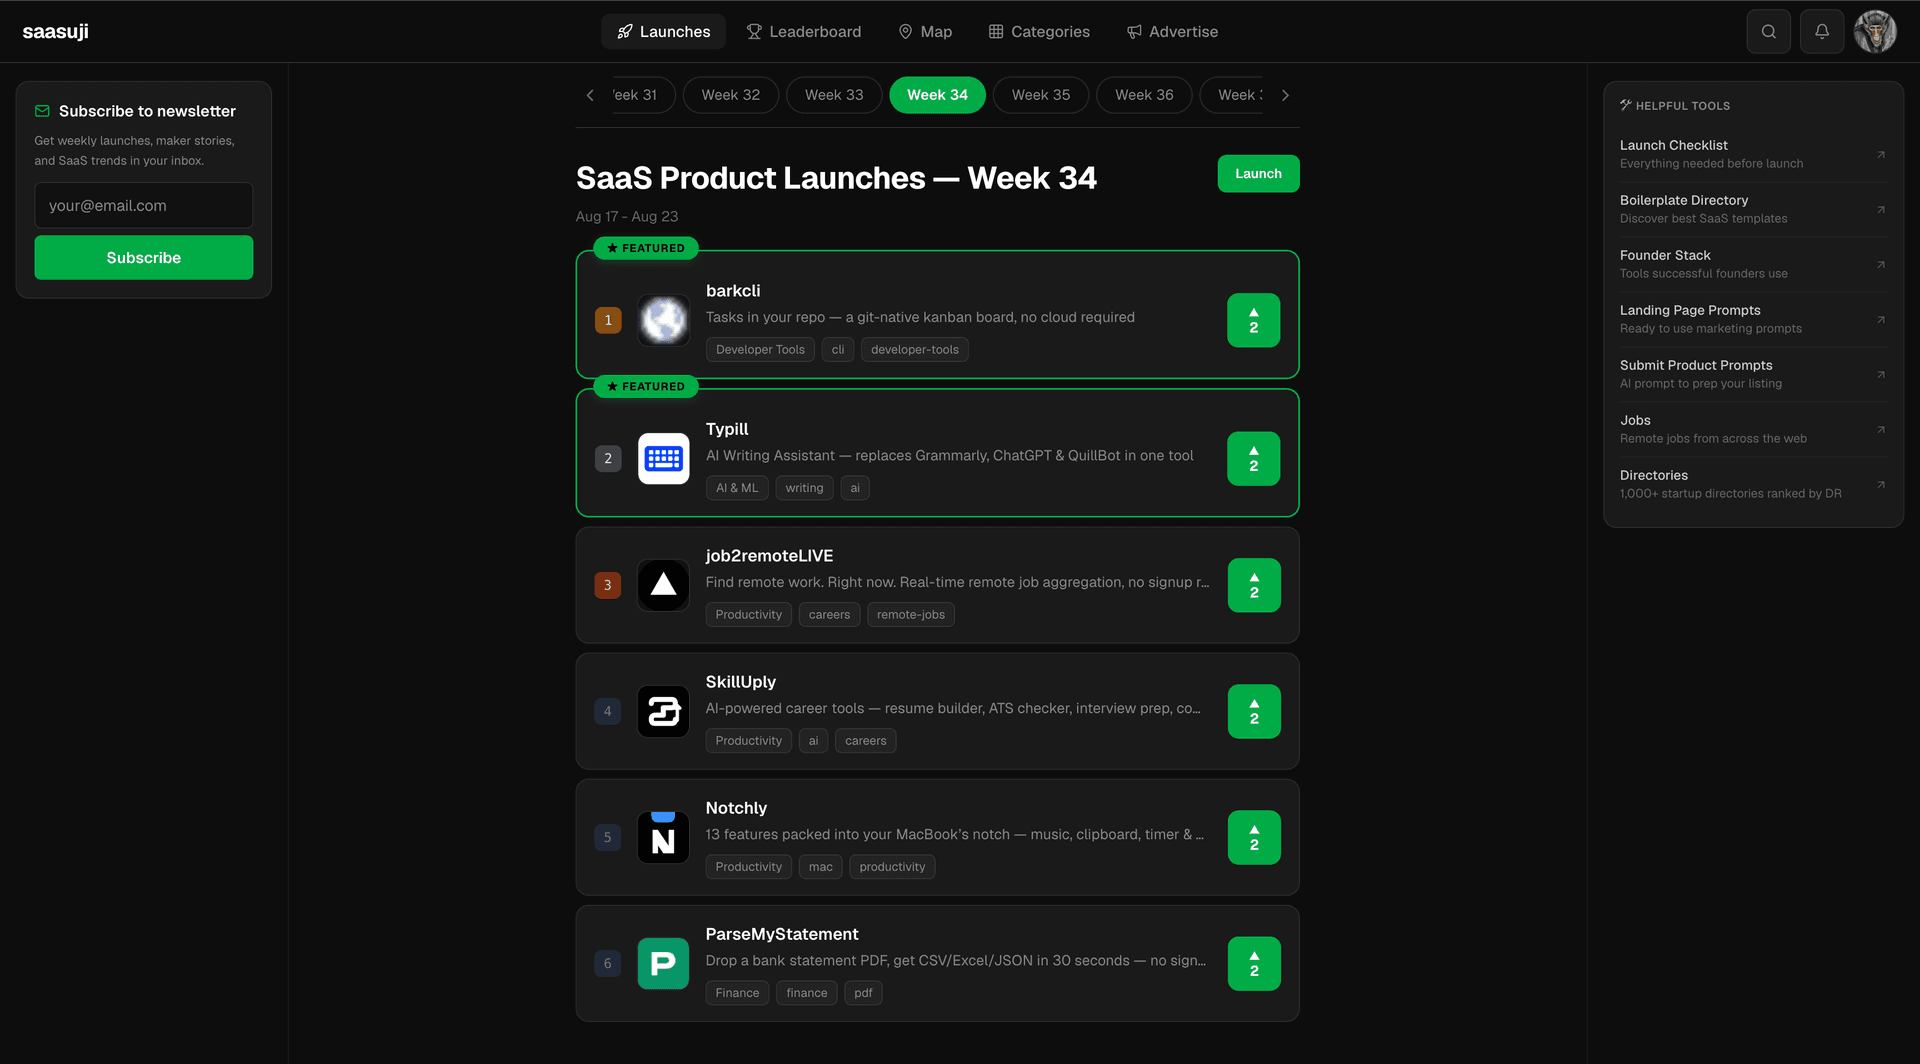Select Week 32
1920x1064 pixels.
click(x=731, y=95)
